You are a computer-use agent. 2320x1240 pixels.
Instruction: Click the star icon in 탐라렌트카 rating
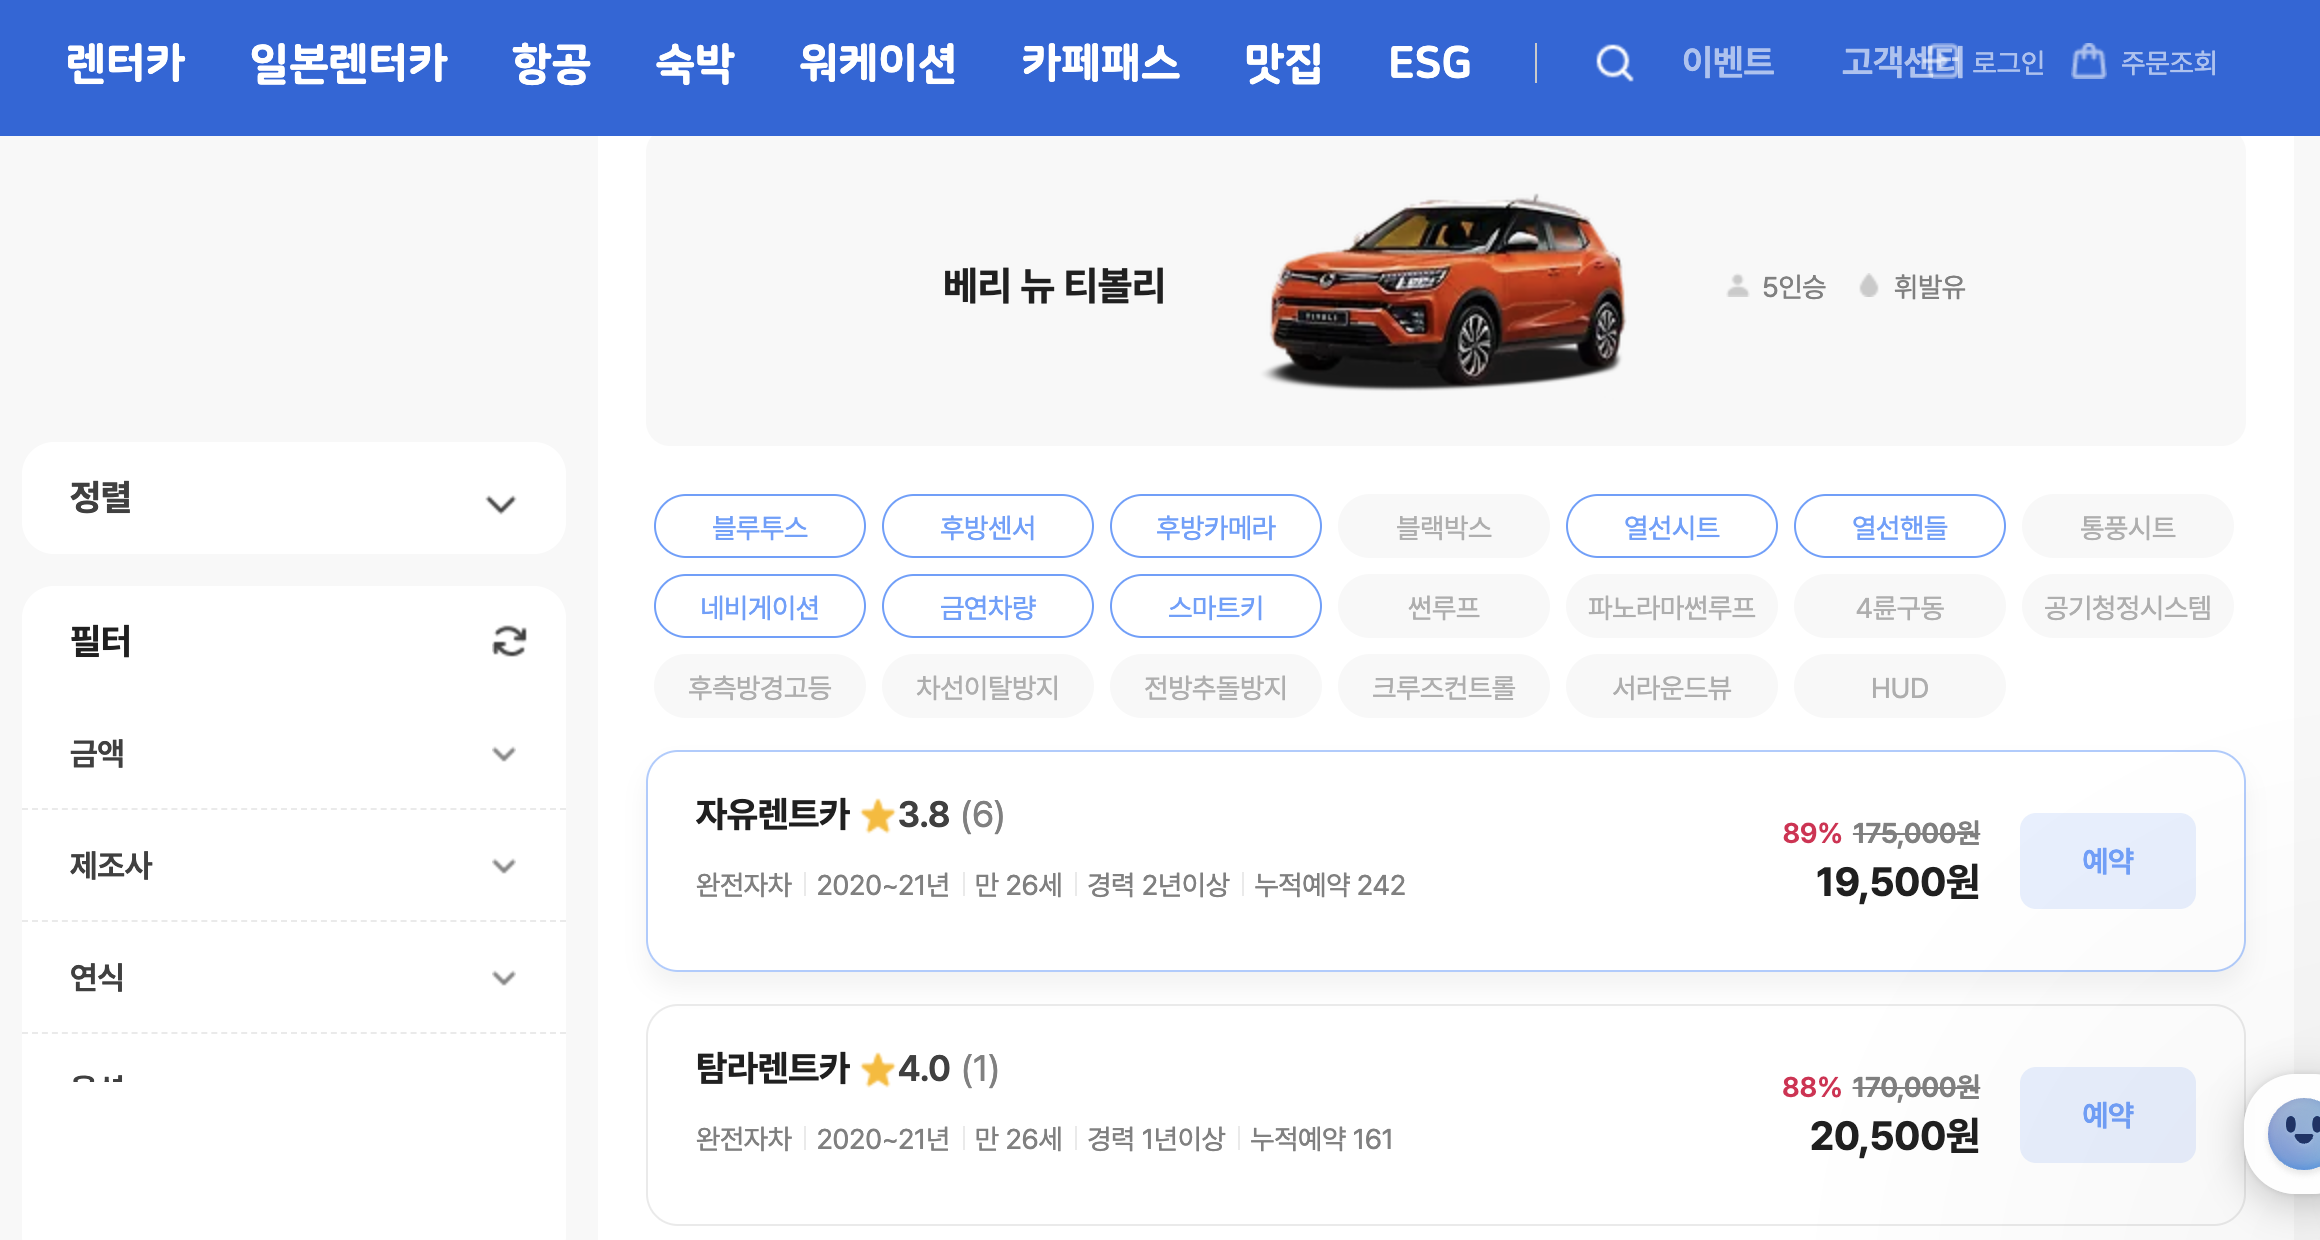877,1070
